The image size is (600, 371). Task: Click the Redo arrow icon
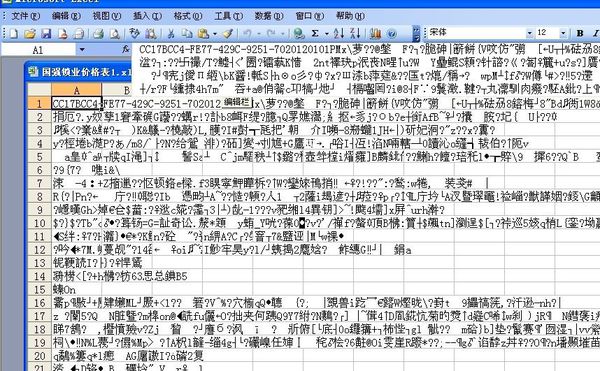[x=271, y=34]
